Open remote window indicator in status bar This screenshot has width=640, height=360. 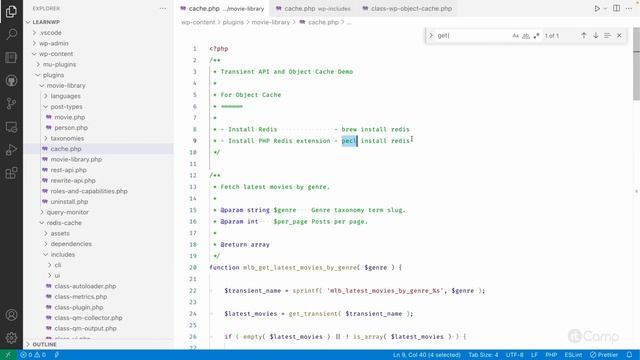click(x=8, y=355)
